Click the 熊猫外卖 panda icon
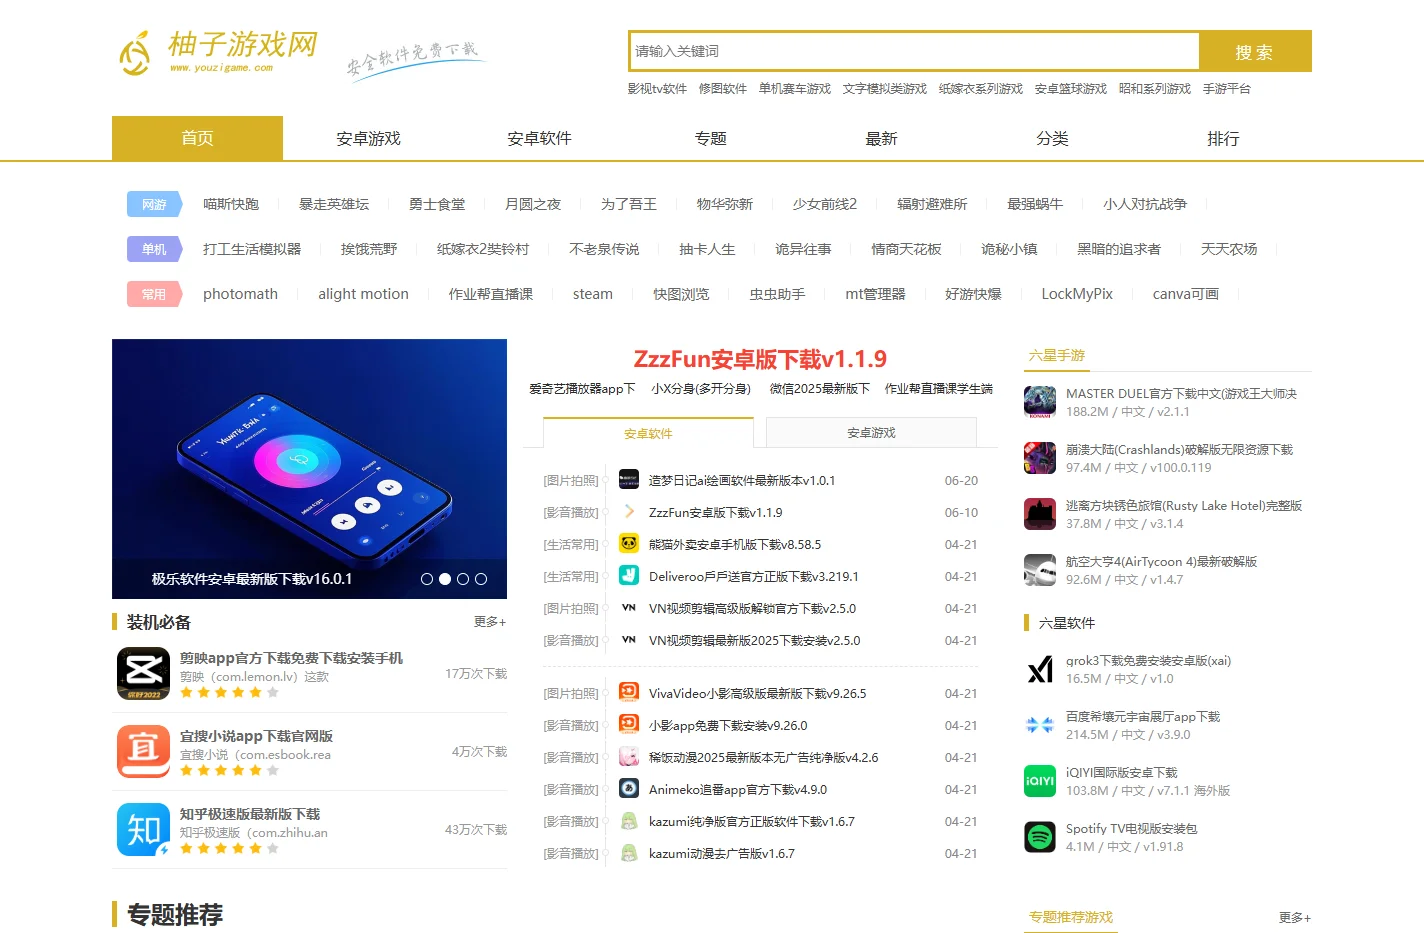 click(x=629, y=544)
